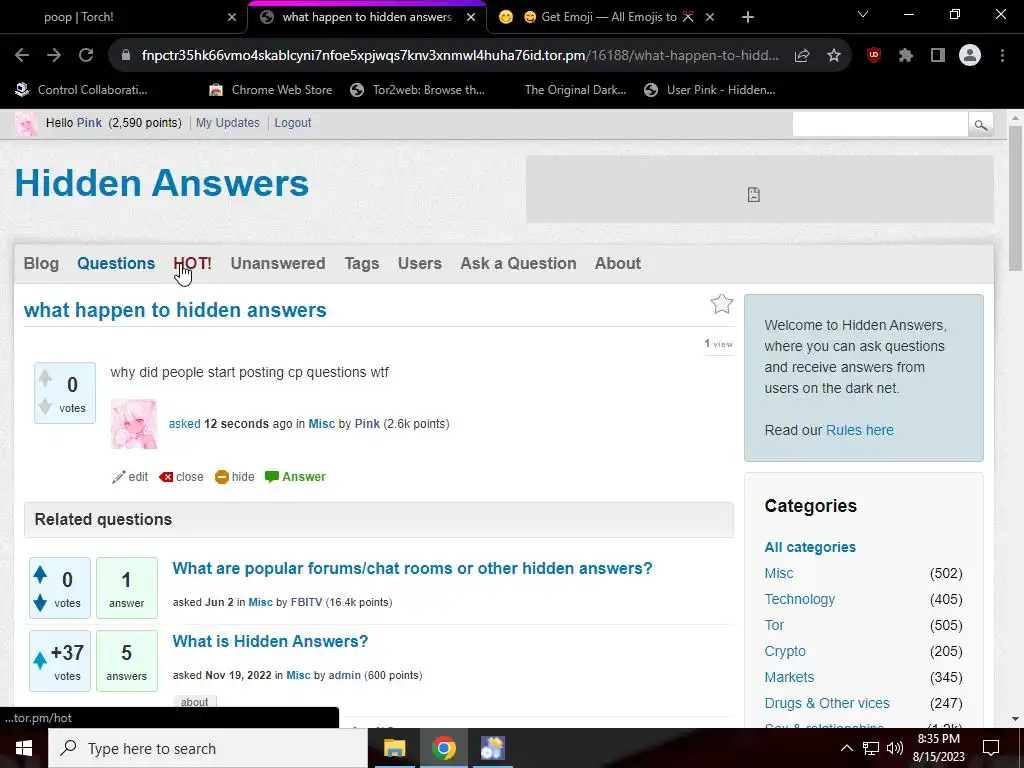
Task: Hide the question with the orange hide button
Action: (235, 477)
